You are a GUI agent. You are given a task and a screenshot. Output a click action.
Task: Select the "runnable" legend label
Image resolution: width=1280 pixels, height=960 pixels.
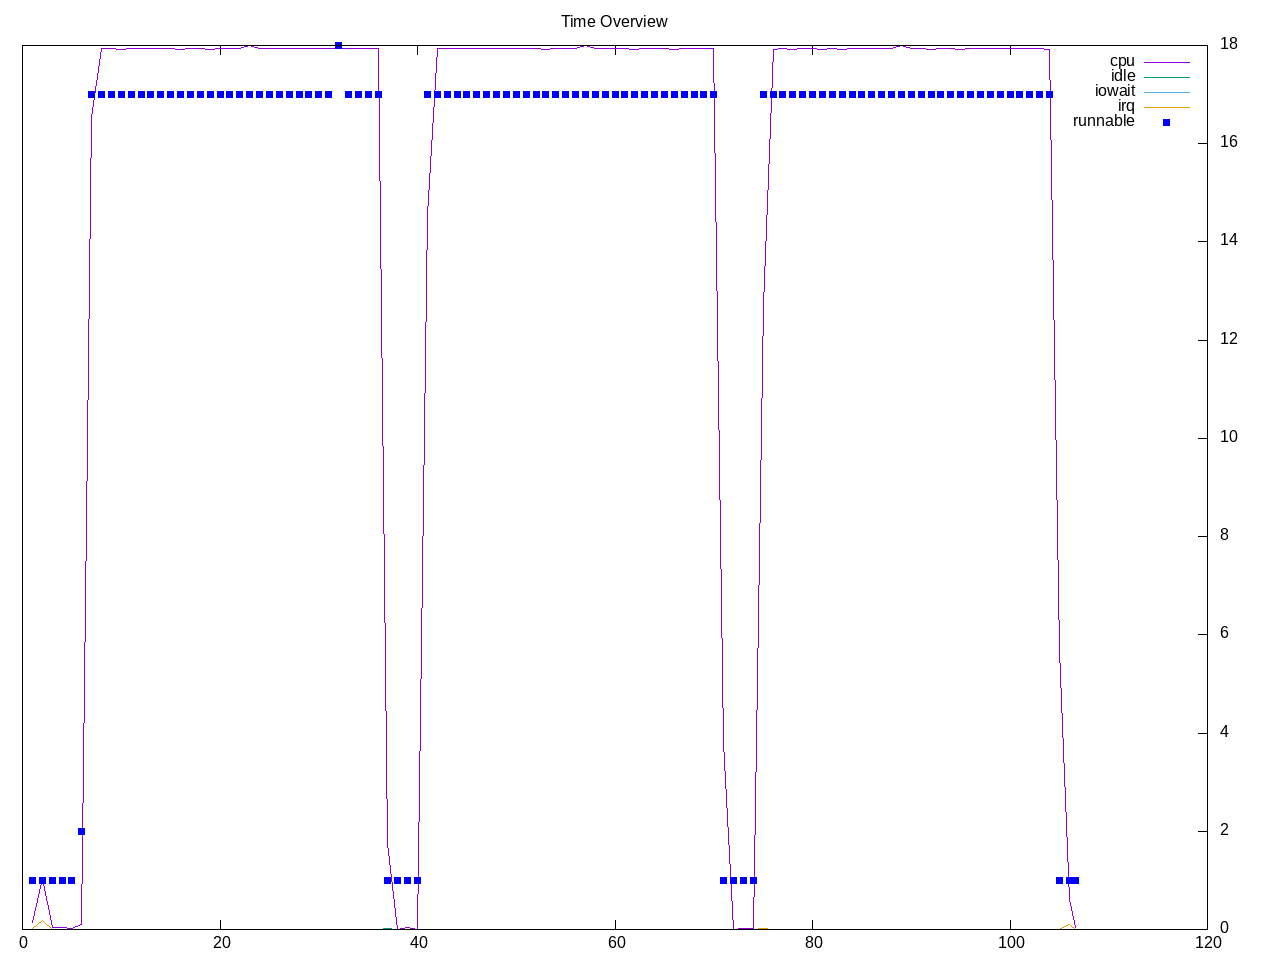(x=1103, y=121)
